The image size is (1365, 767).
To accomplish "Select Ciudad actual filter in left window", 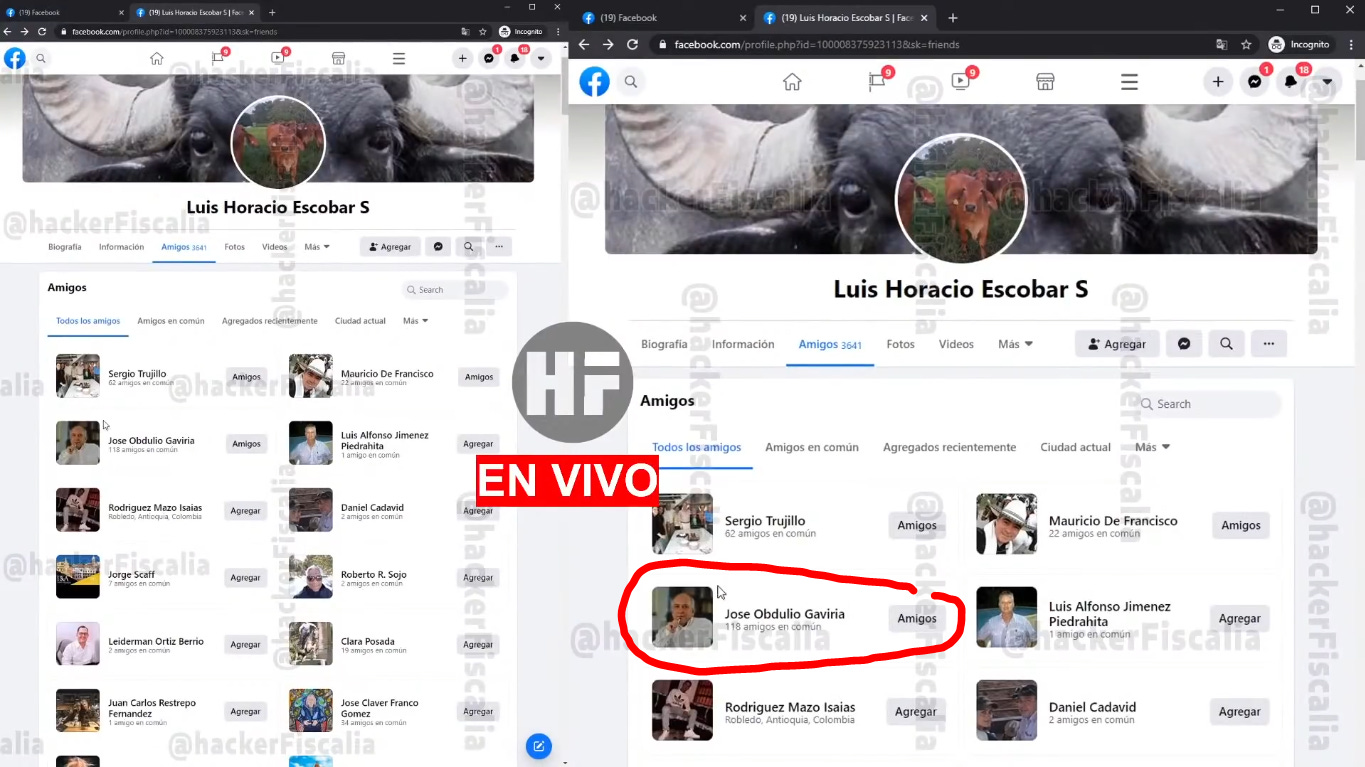I will 361,321.
